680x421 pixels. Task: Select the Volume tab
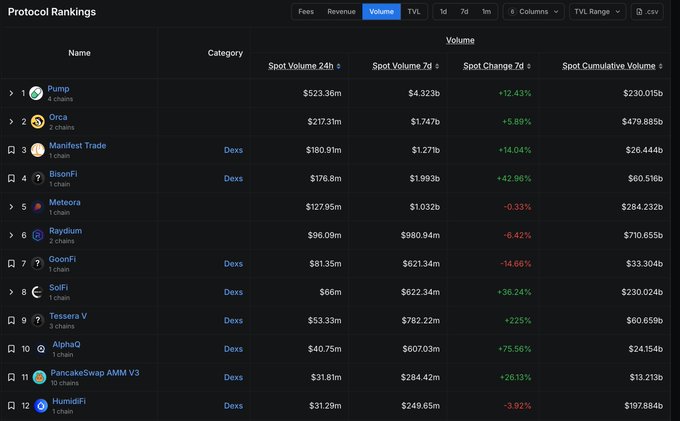coord(381,12)
